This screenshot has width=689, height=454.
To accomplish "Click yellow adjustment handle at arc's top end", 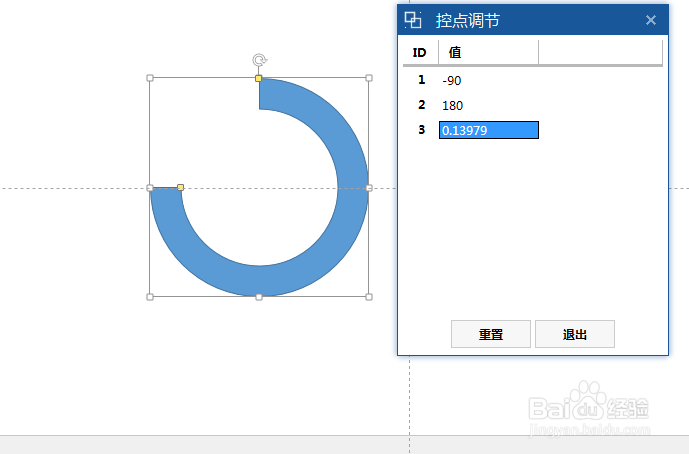I will coord(259,78).
